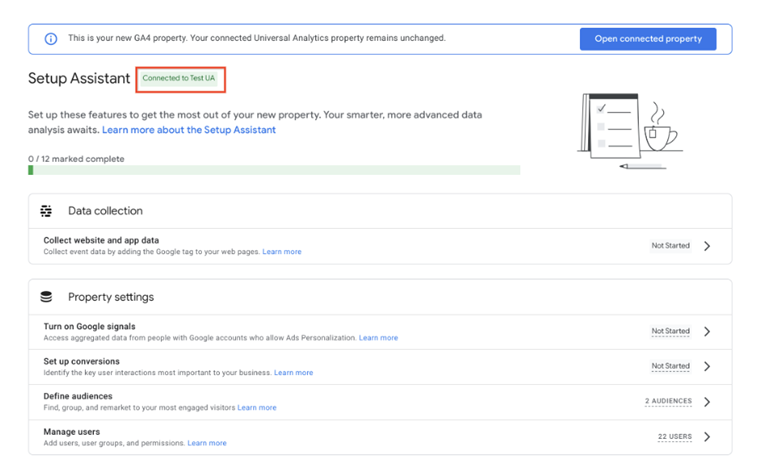Click the Connected to Test UA badge
780x465 pixels.
pyautogui.click(x=179, y=78)
